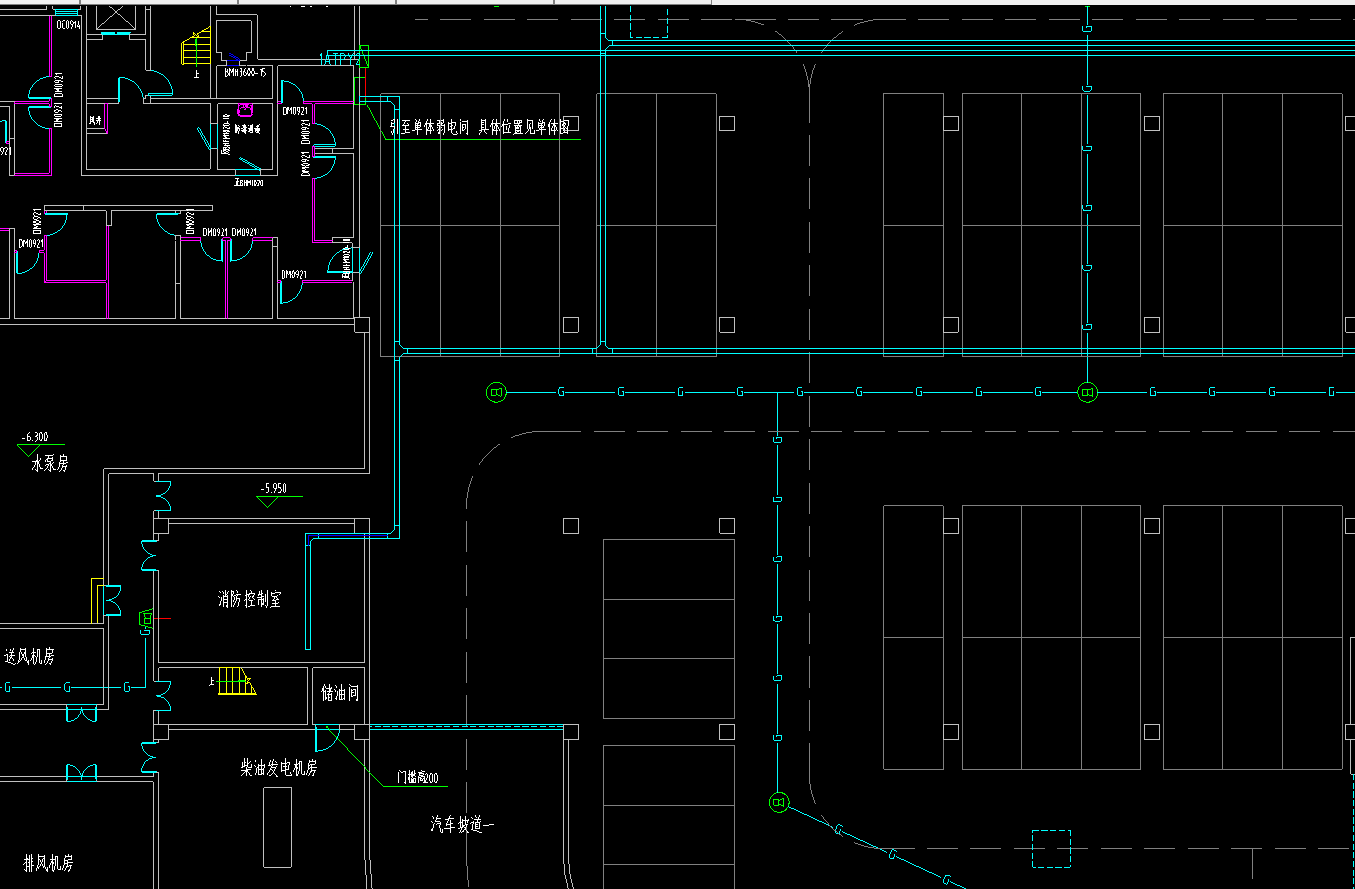
Task: Select the 门槛高200 annotation text
Action: pyautogui.click(x=417, y=777)
